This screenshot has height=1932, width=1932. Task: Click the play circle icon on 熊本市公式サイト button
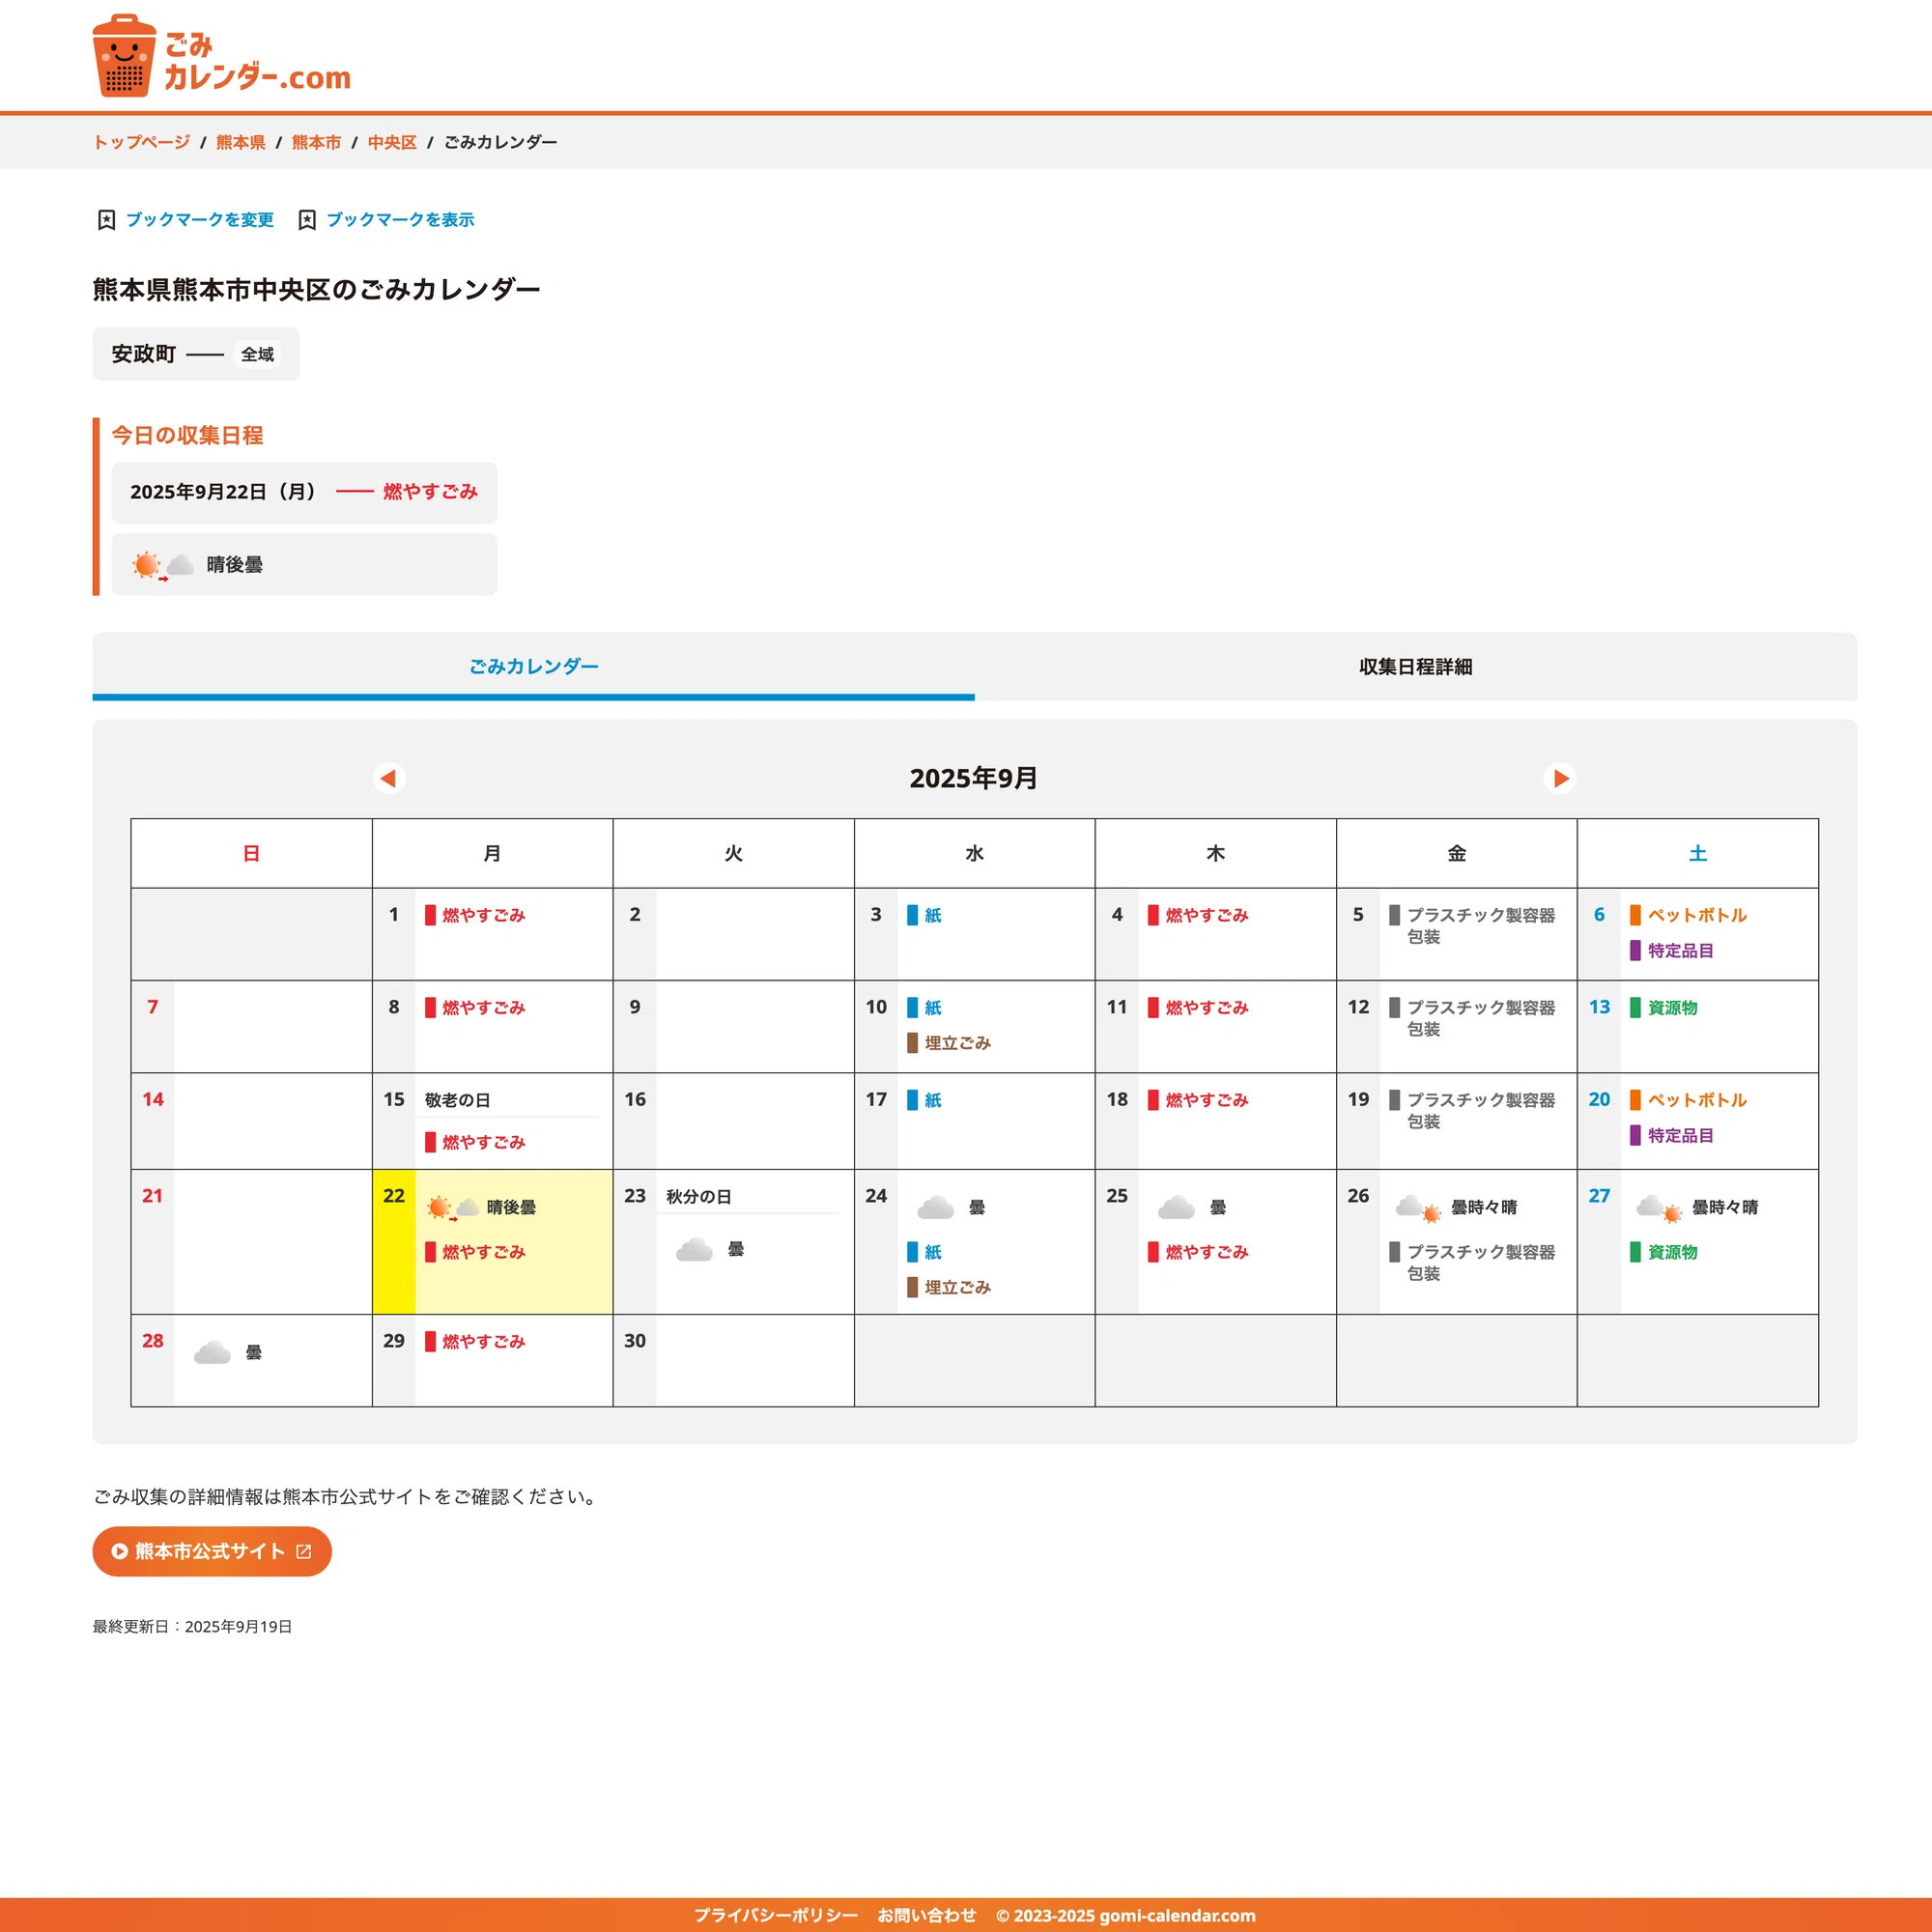(119, 1551)
